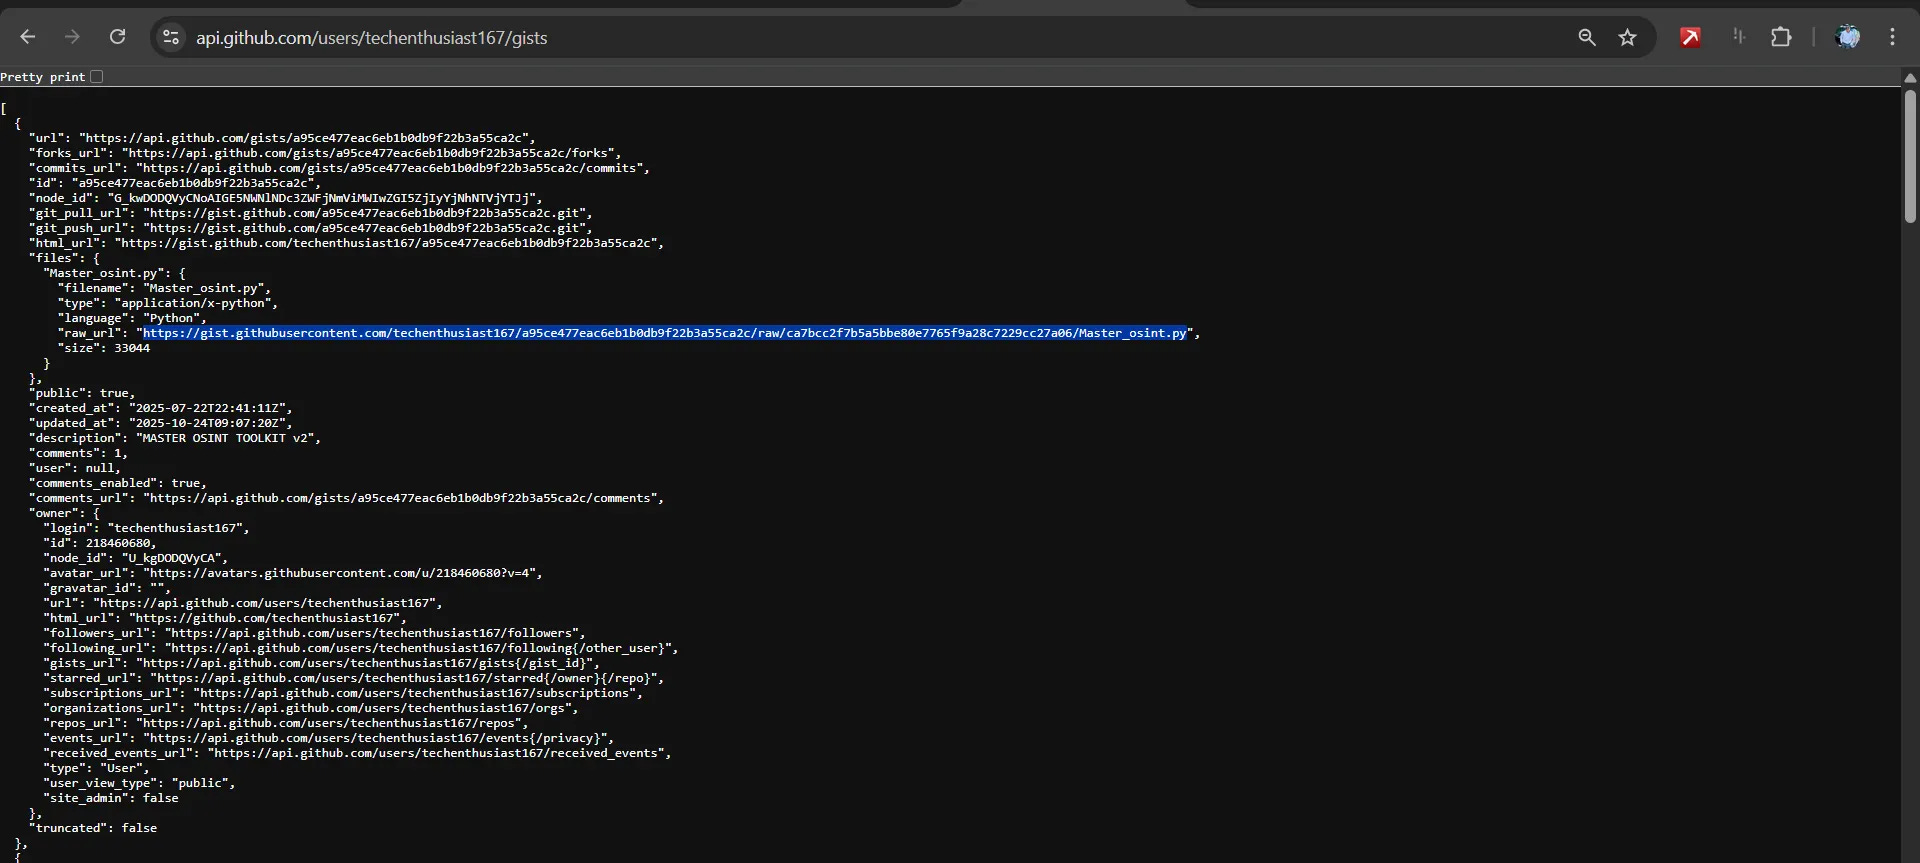Click the "node_id": "G_kwDODQVyCNoAI..." line
The height and width of the screenshot is (863, 1920).
pos(286,198)
